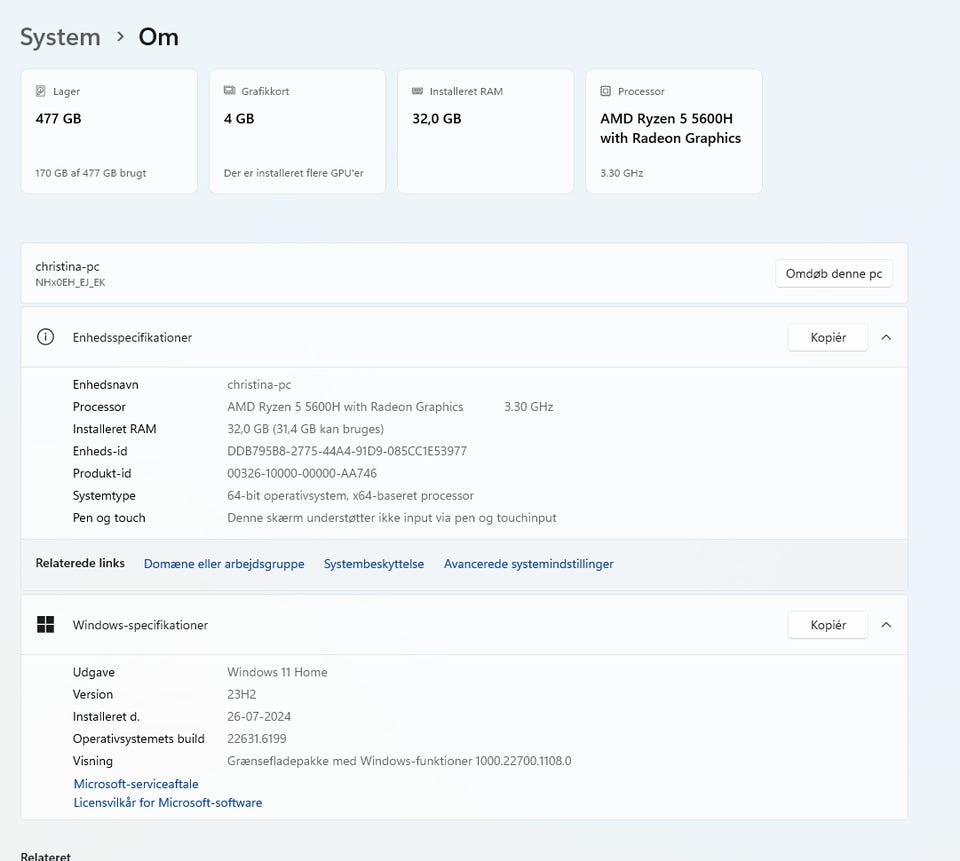Open Licensvilkår for Microsoft-software link
960x861 pixels.
pyautogui.click(x=168, y=802)
